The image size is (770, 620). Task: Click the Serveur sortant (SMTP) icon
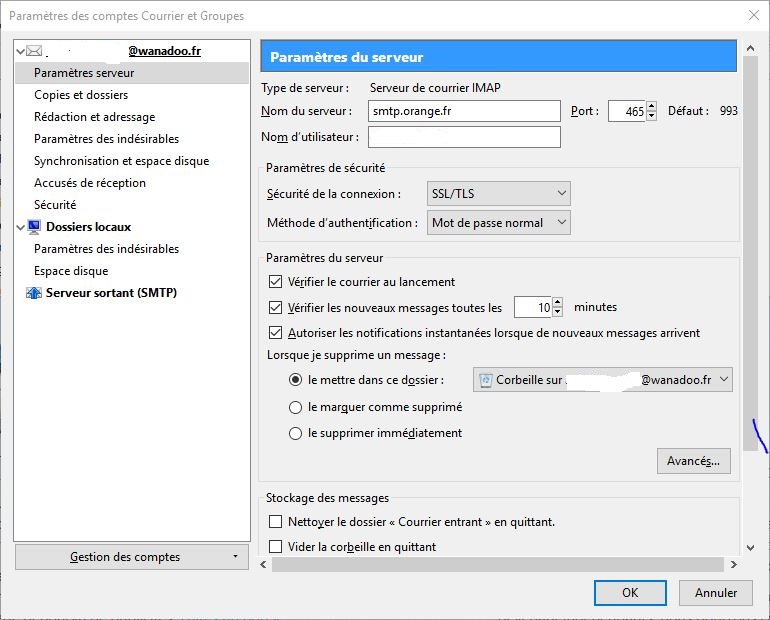point(35,293)
